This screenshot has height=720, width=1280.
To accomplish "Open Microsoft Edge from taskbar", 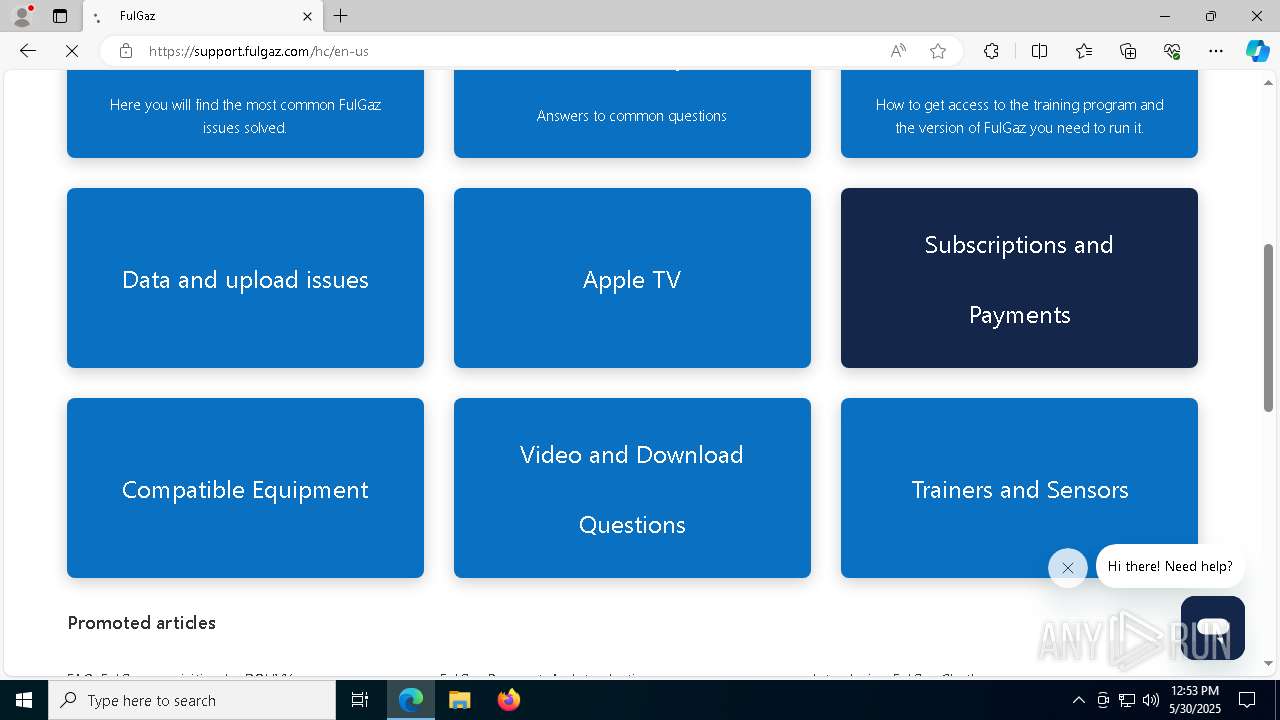I will pos(411,700).
